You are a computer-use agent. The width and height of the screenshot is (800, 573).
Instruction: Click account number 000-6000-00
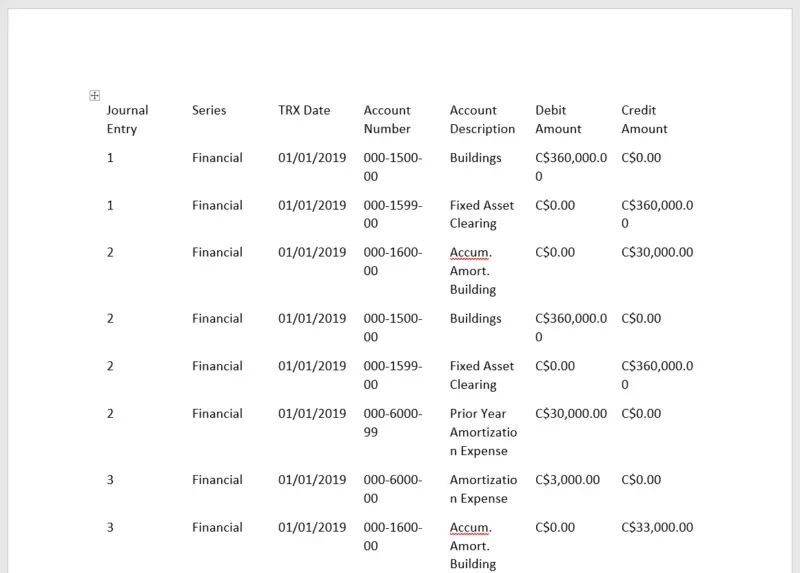coord(392,489)
